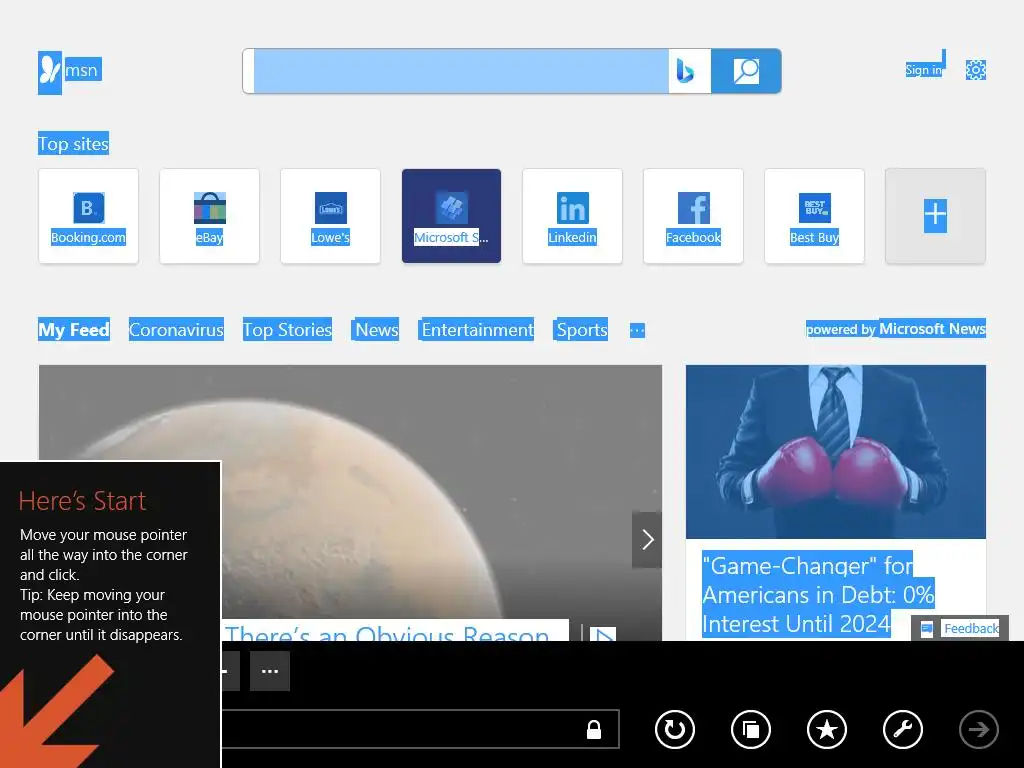
Task: Open the settings gear icon
Action: point(976,70)
